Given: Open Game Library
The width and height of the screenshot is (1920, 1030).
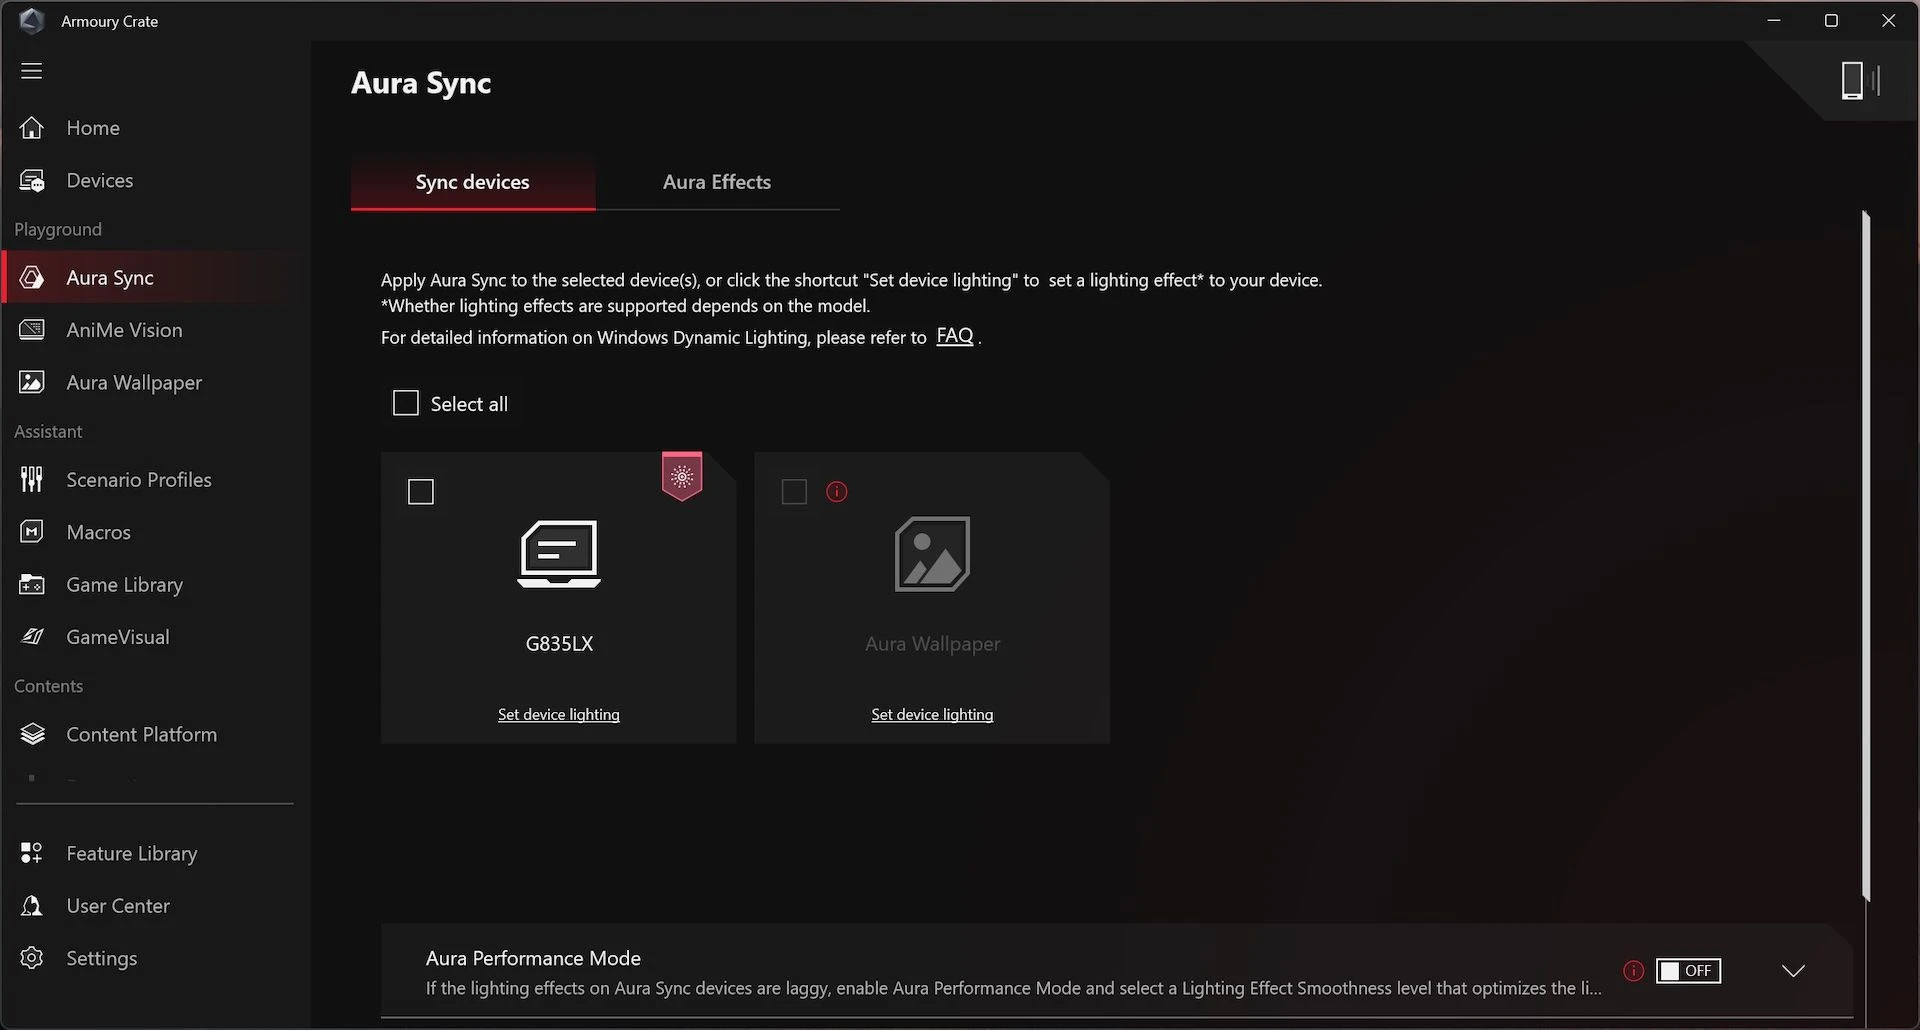Looking at the screenshot, I should (x=155, y=585).
